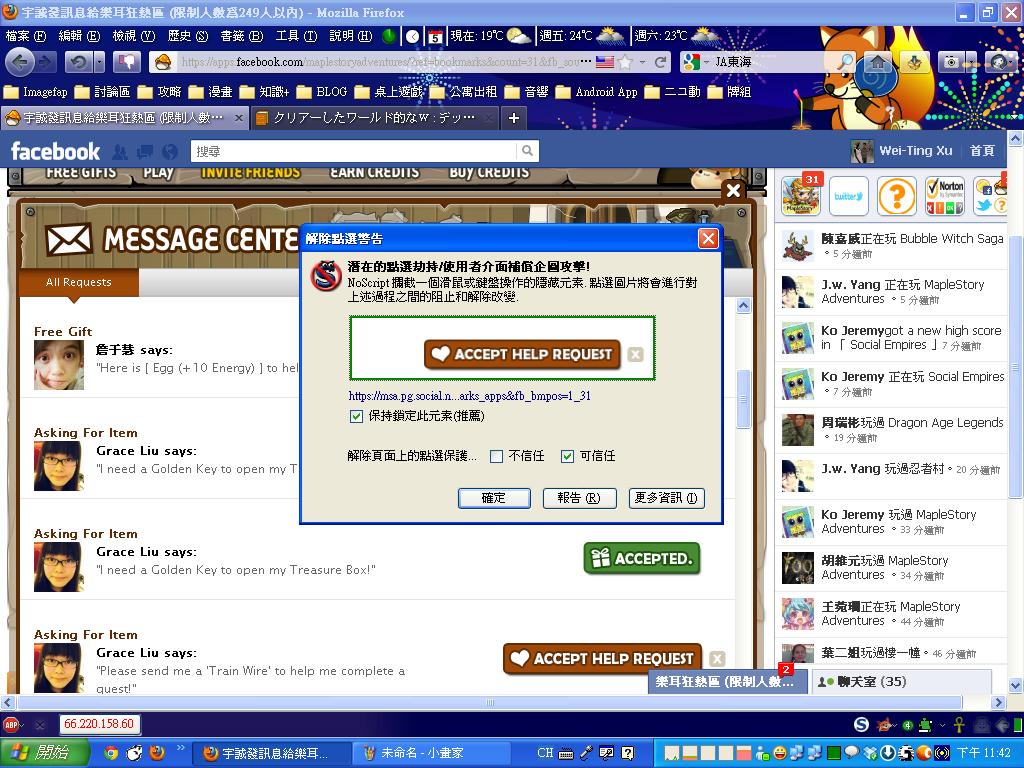
Task: Click the Home toolbar icon
Action: click(878, 62)
